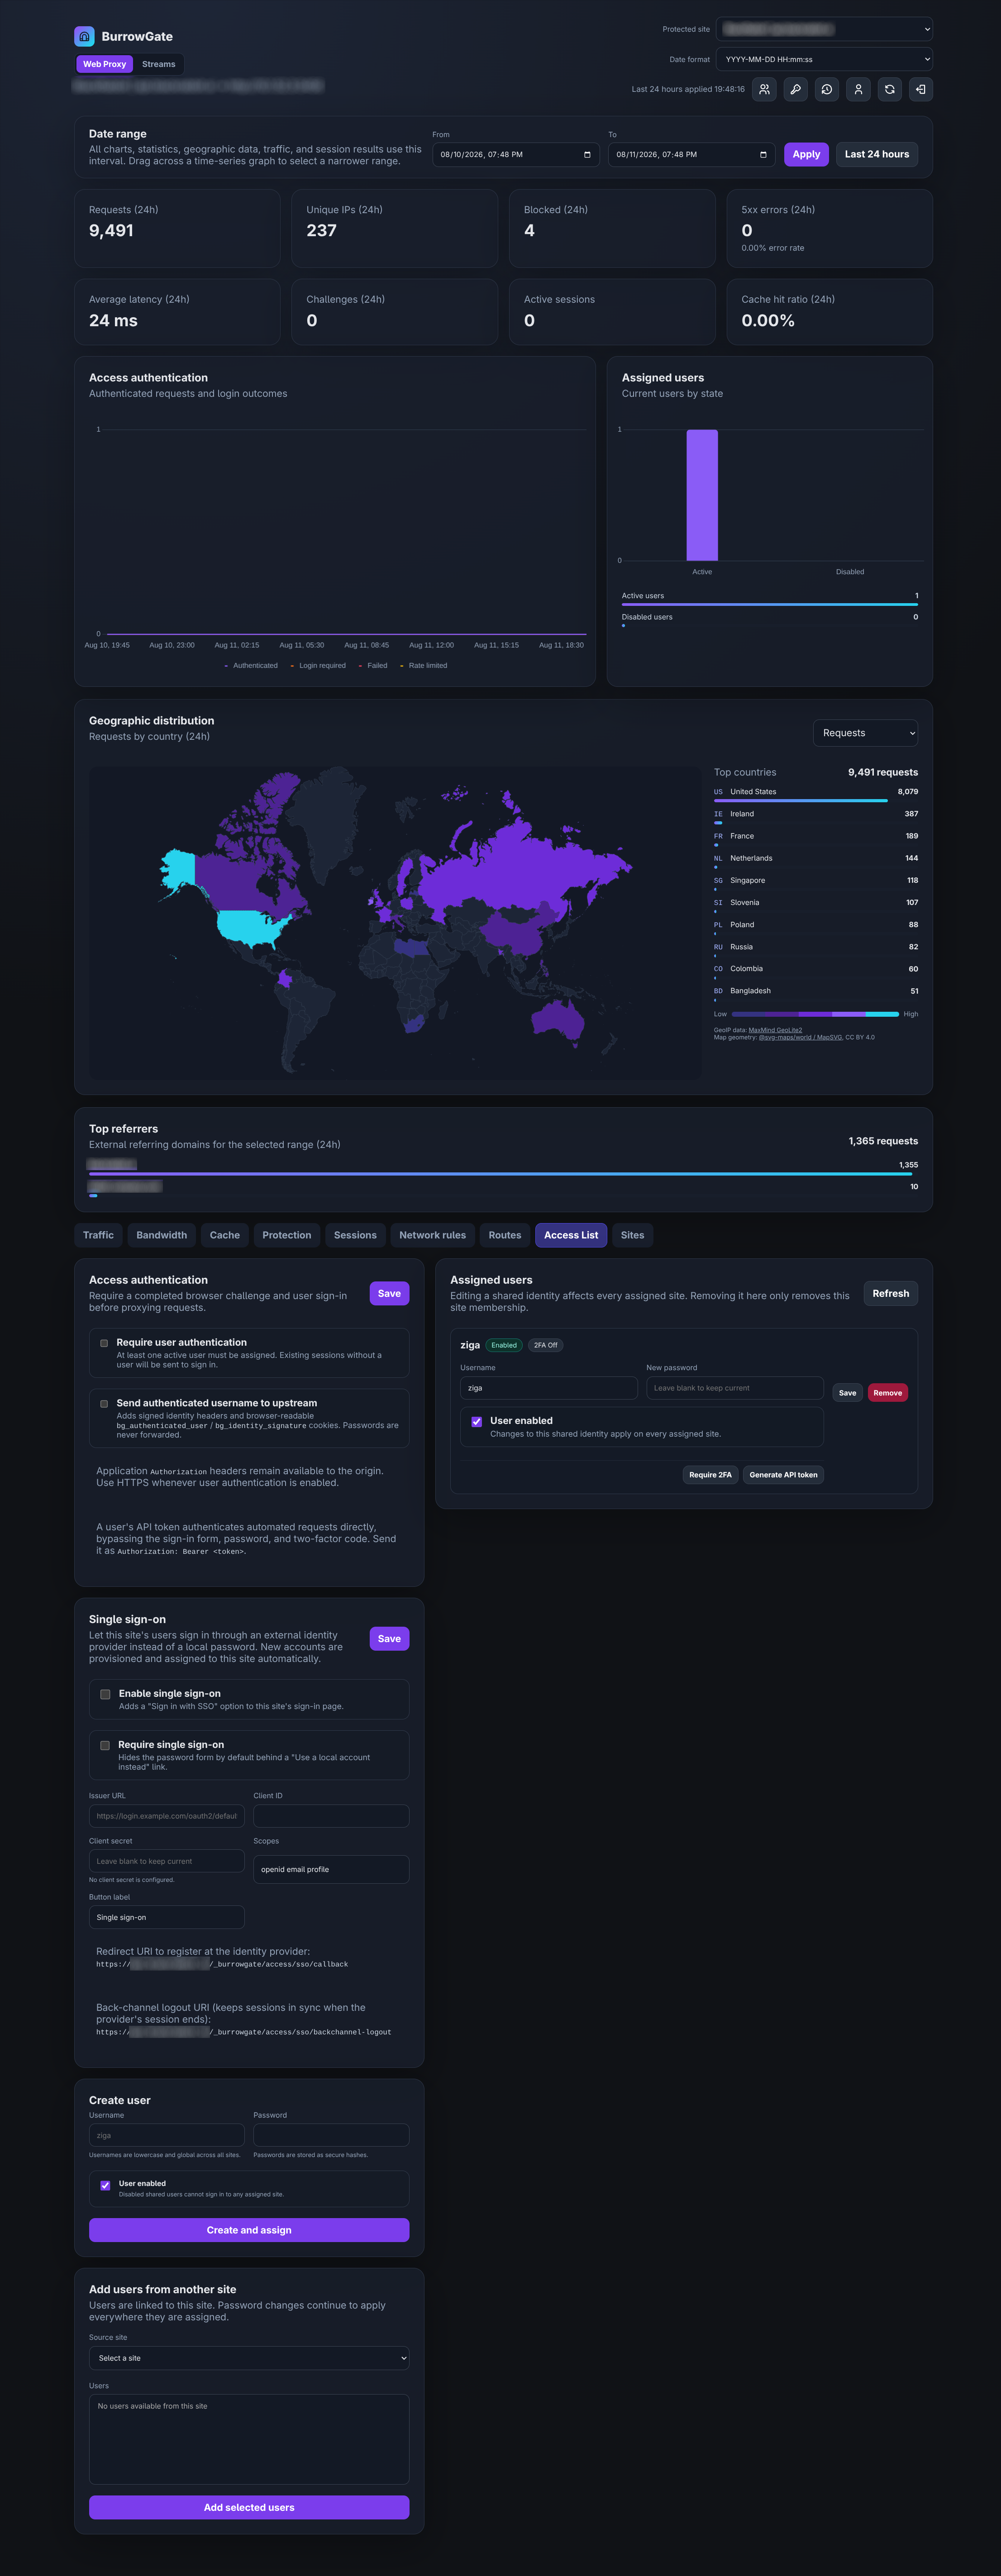Click the Active users progress bar
This screenshot has width=1001, height=2576.
click(770, 604)
